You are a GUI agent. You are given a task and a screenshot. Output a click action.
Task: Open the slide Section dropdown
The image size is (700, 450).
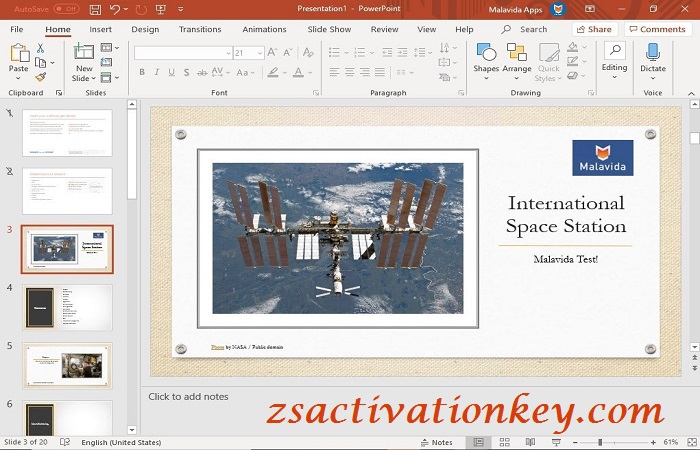point(110,78)
